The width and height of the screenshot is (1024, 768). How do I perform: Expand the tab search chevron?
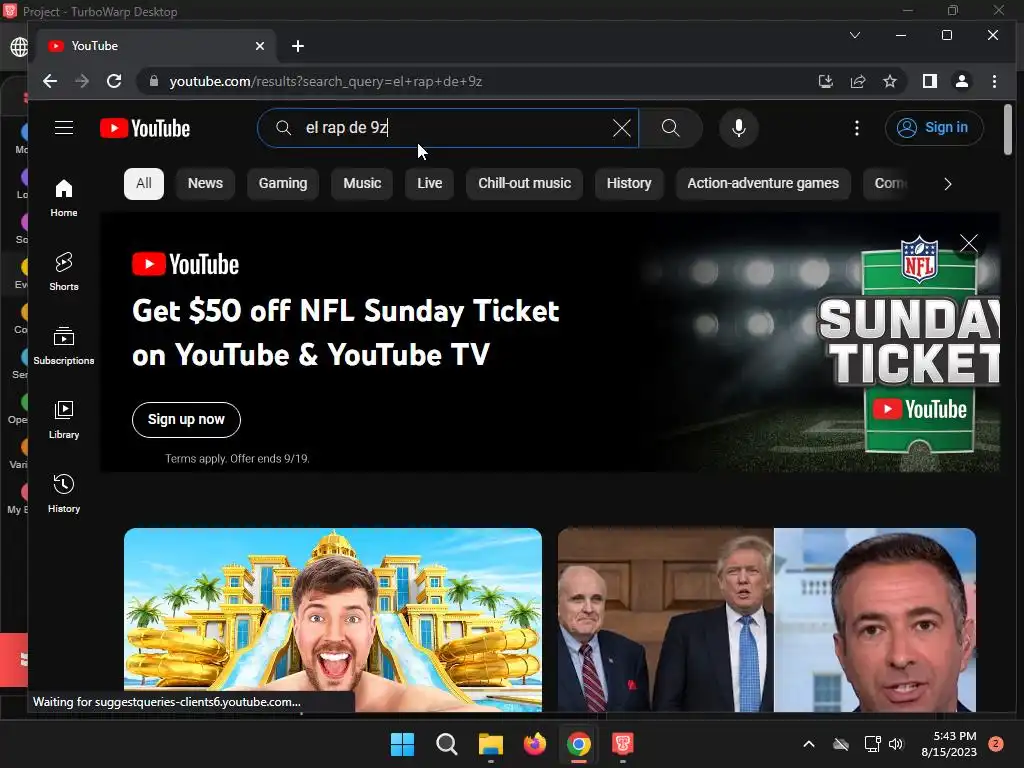tap(854, 35)
